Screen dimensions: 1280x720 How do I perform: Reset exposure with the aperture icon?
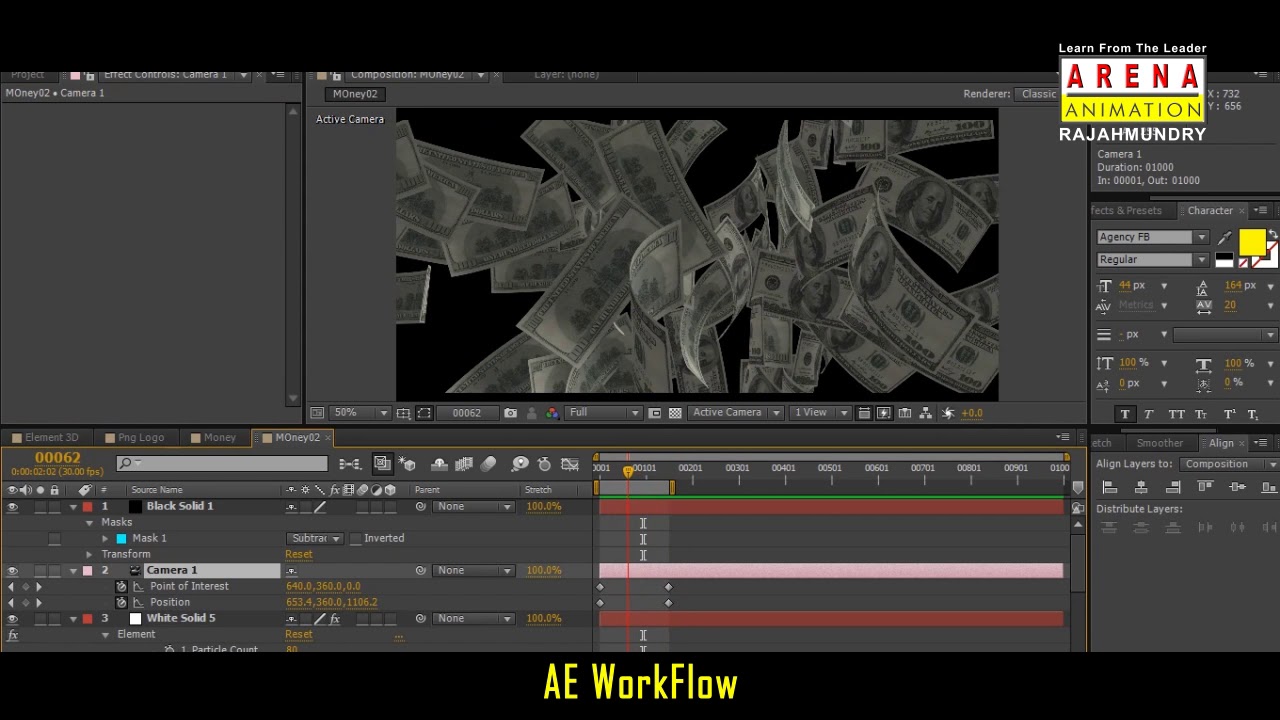[948, 413]
